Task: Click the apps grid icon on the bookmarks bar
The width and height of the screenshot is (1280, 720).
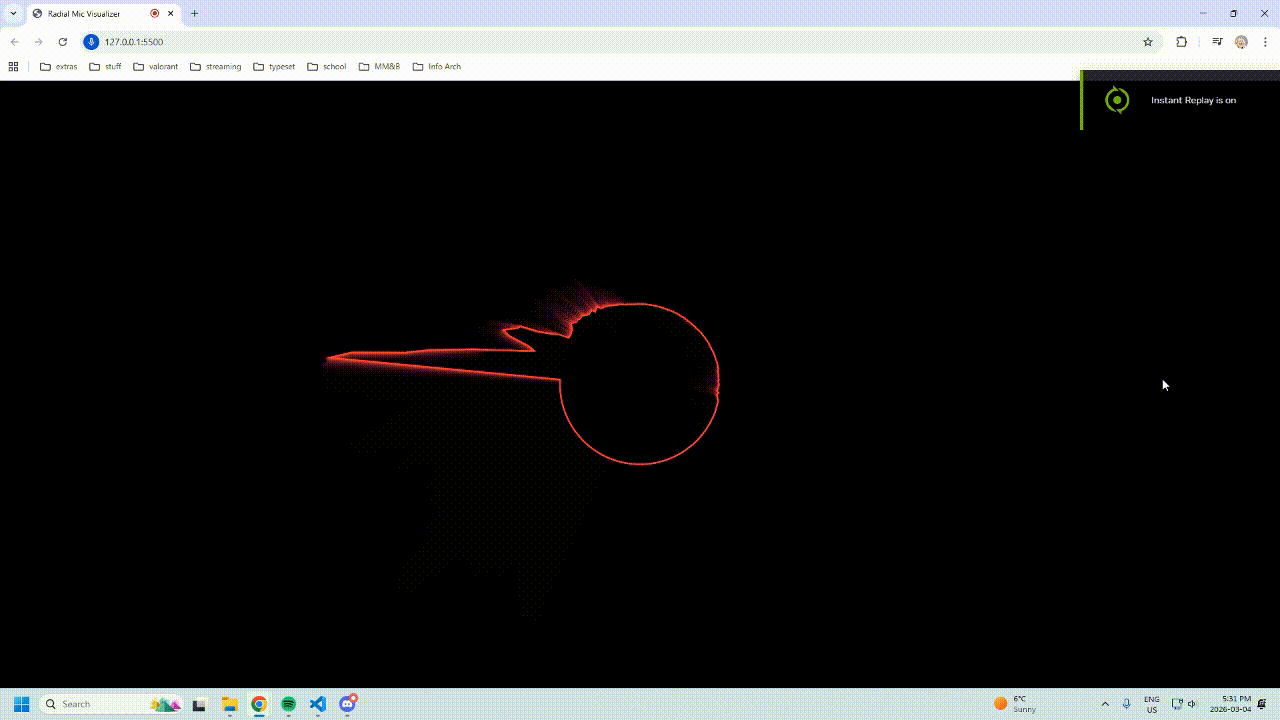Action: [x=13, y=66]
